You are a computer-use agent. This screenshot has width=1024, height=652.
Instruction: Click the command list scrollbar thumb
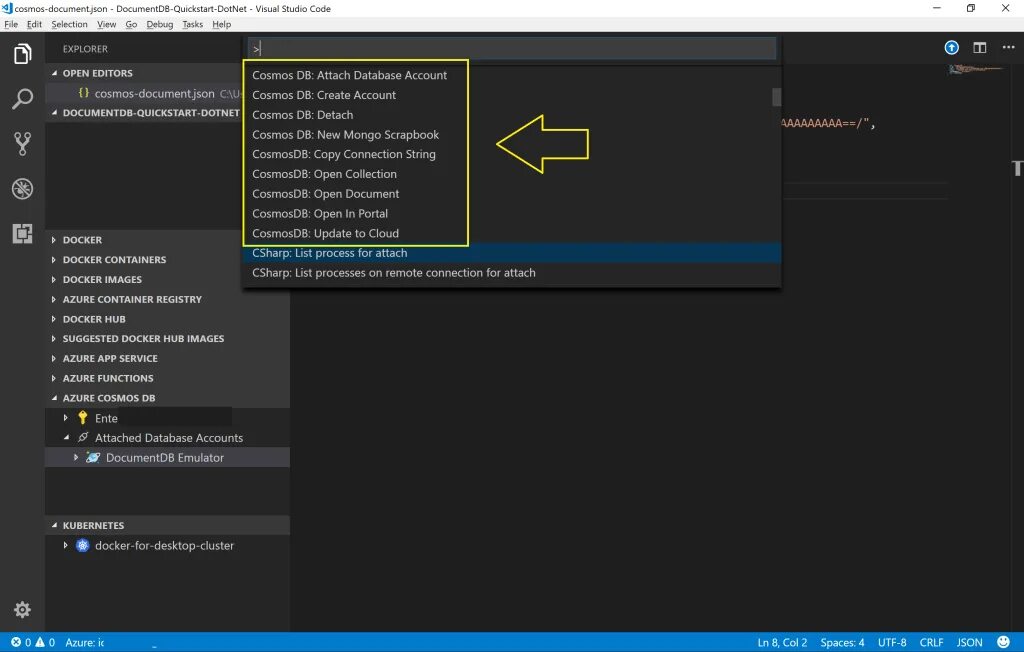click(x=776, y=97)
